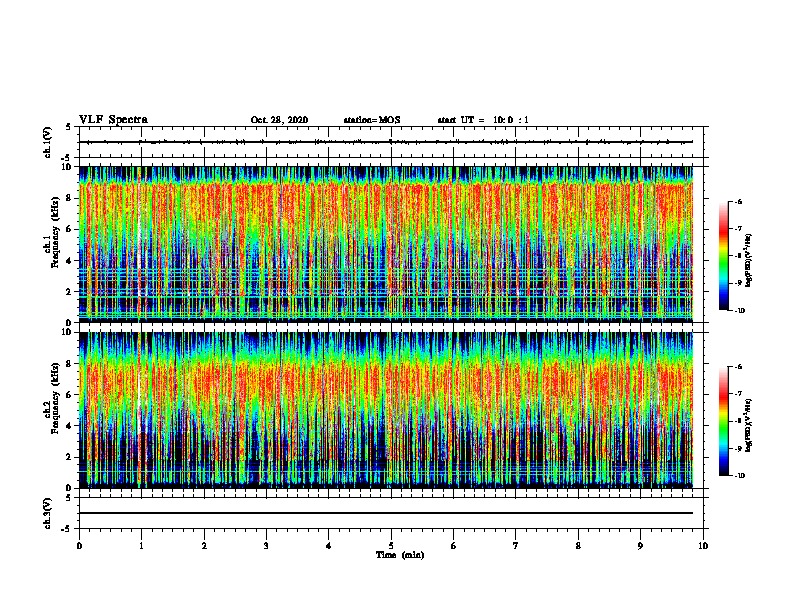Image resolution: width=792 pixels, height=612 pixels.
Task: Click time axis tick label '3'
Action: pyautogui.click(x=266, y=546)
